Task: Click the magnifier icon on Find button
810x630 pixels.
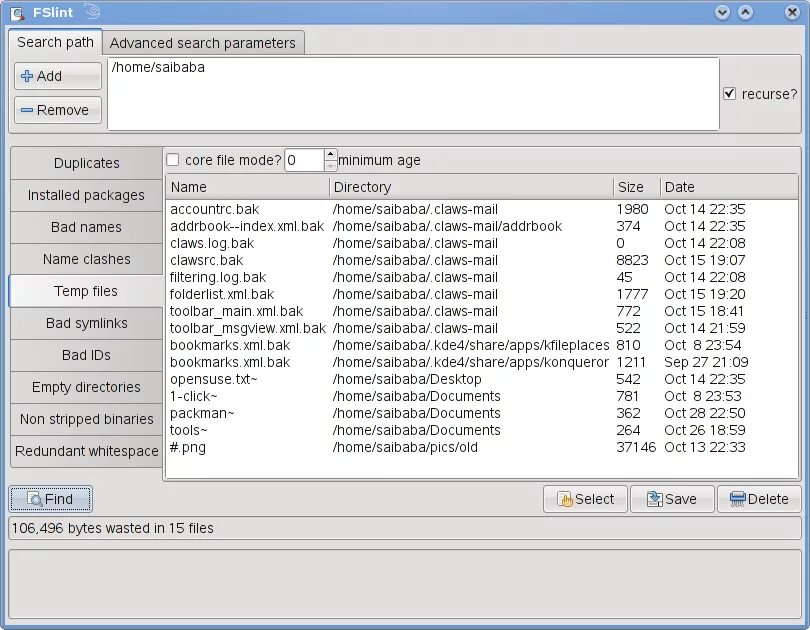Action: pos(35,499)
